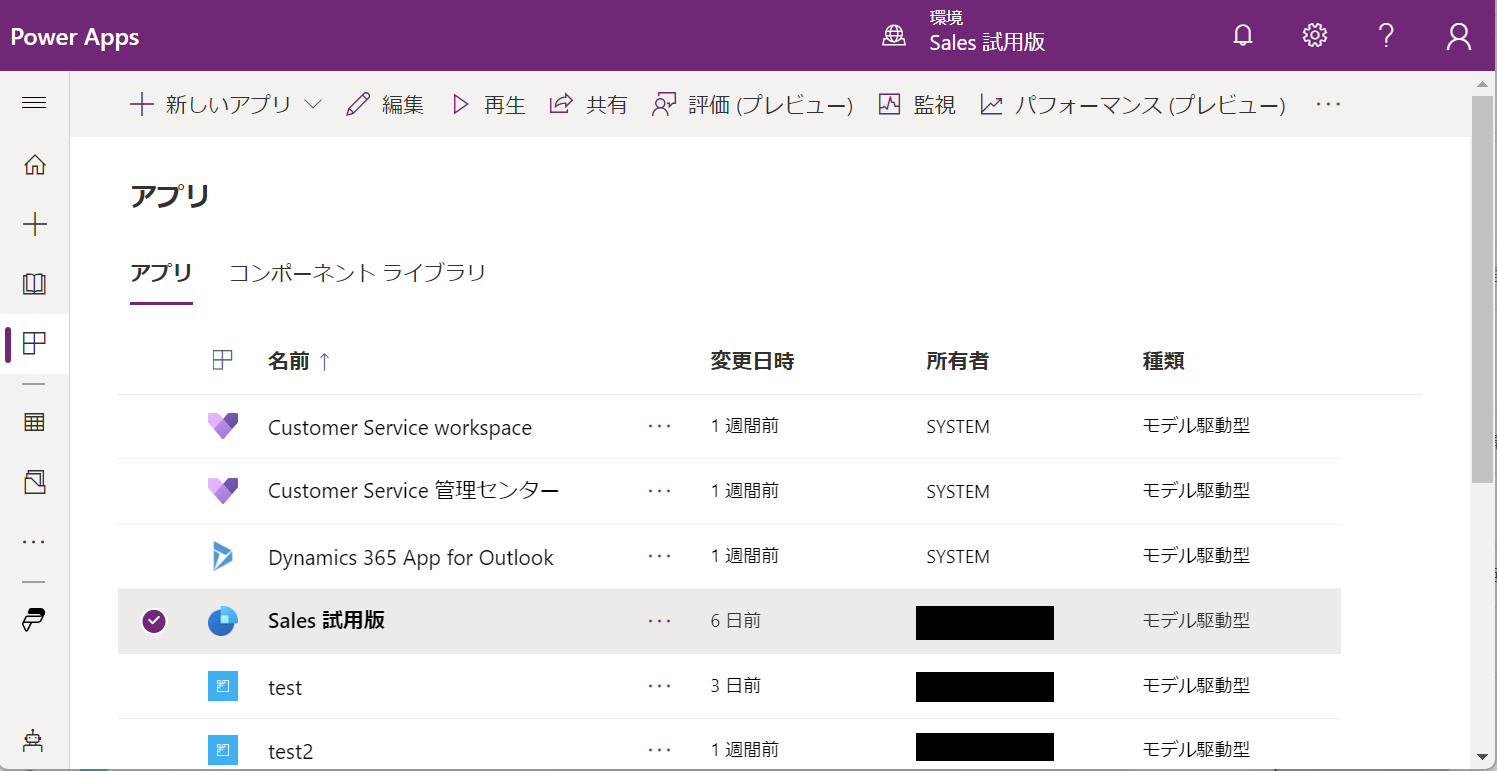Screen dimensions: 1497x771
Task: Select the Apps icon in sidebar
Action: point(34,344)
